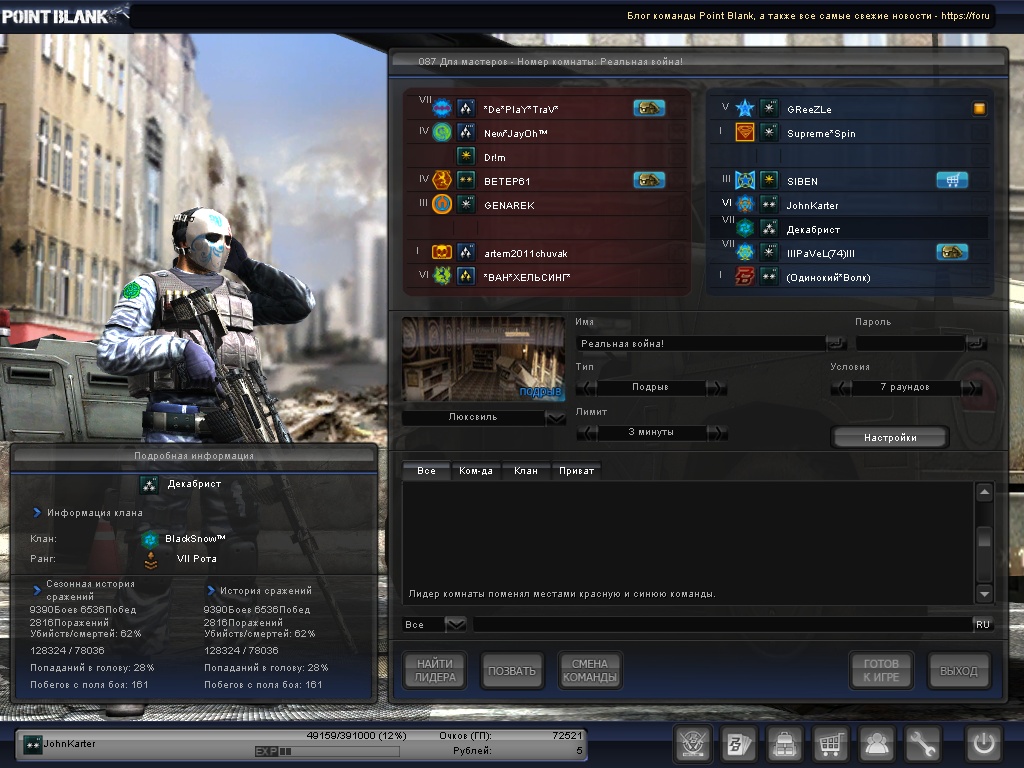Click the orange host marker next to GReeZLe
Screen dimensions: 1024x768
[979, 108]
